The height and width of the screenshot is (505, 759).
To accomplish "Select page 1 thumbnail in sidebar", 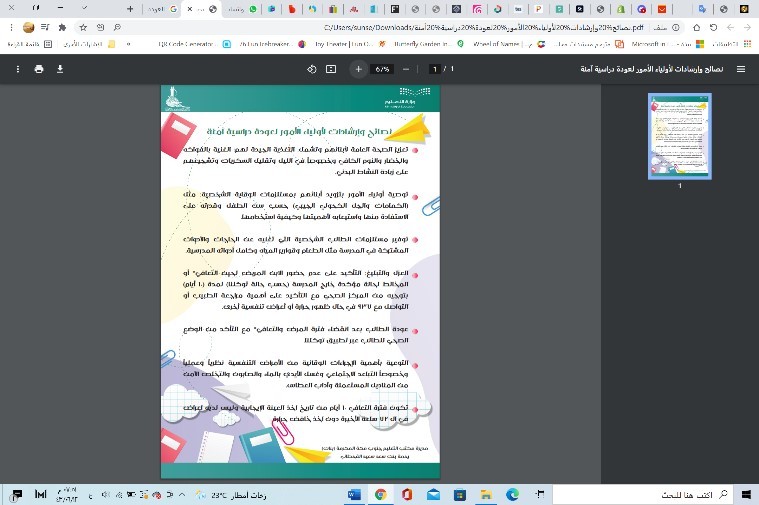I will [x=679, y=135].
